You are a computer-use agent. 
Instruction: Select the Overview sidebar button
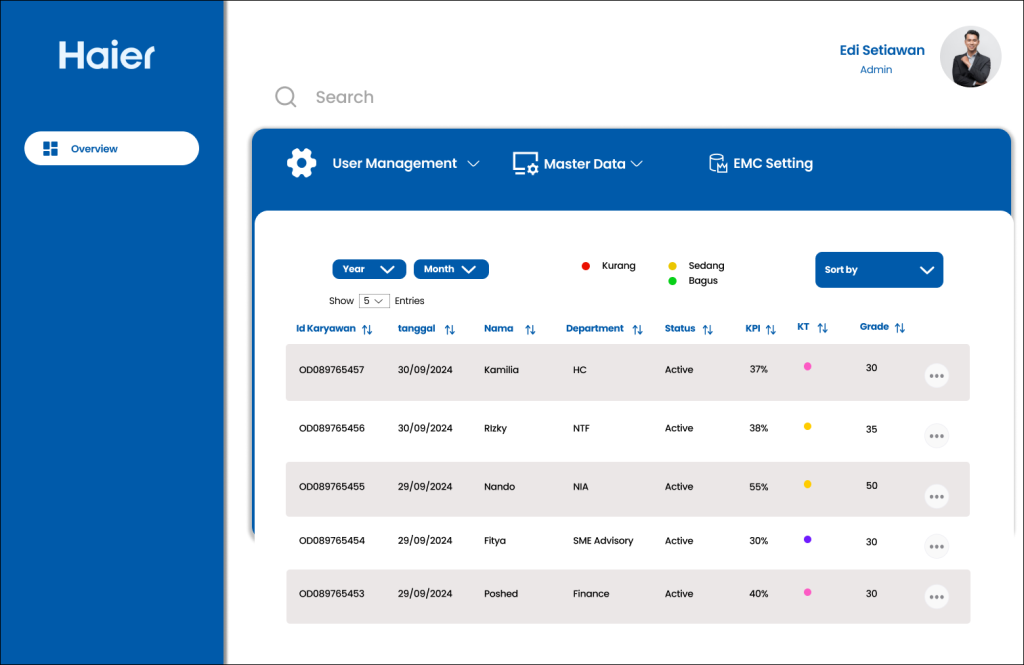click(x=112, y=148)
